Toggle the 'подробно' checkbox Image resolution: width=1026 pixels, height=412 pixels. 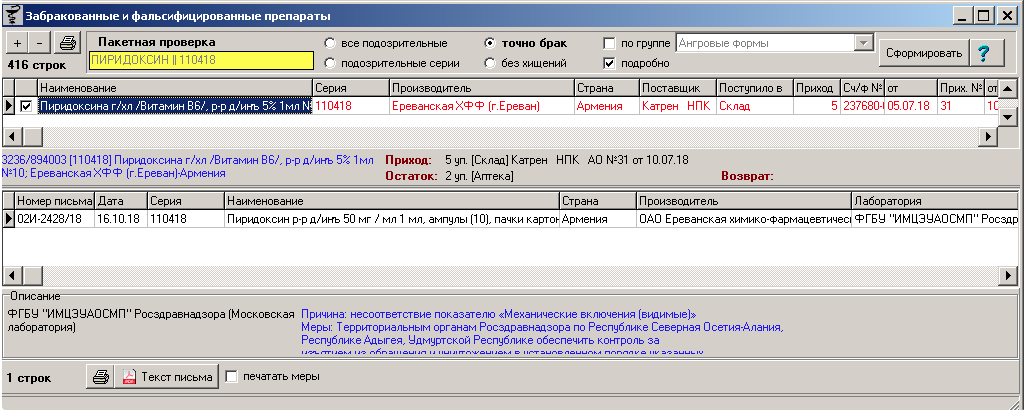(609, 63)
